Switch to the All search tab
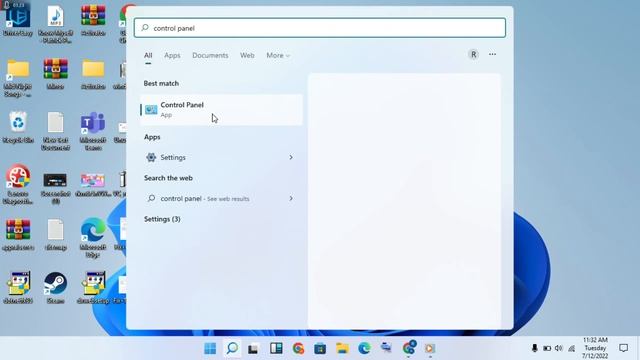The width and height of the screenshot is (640, 360). (148, 55)
